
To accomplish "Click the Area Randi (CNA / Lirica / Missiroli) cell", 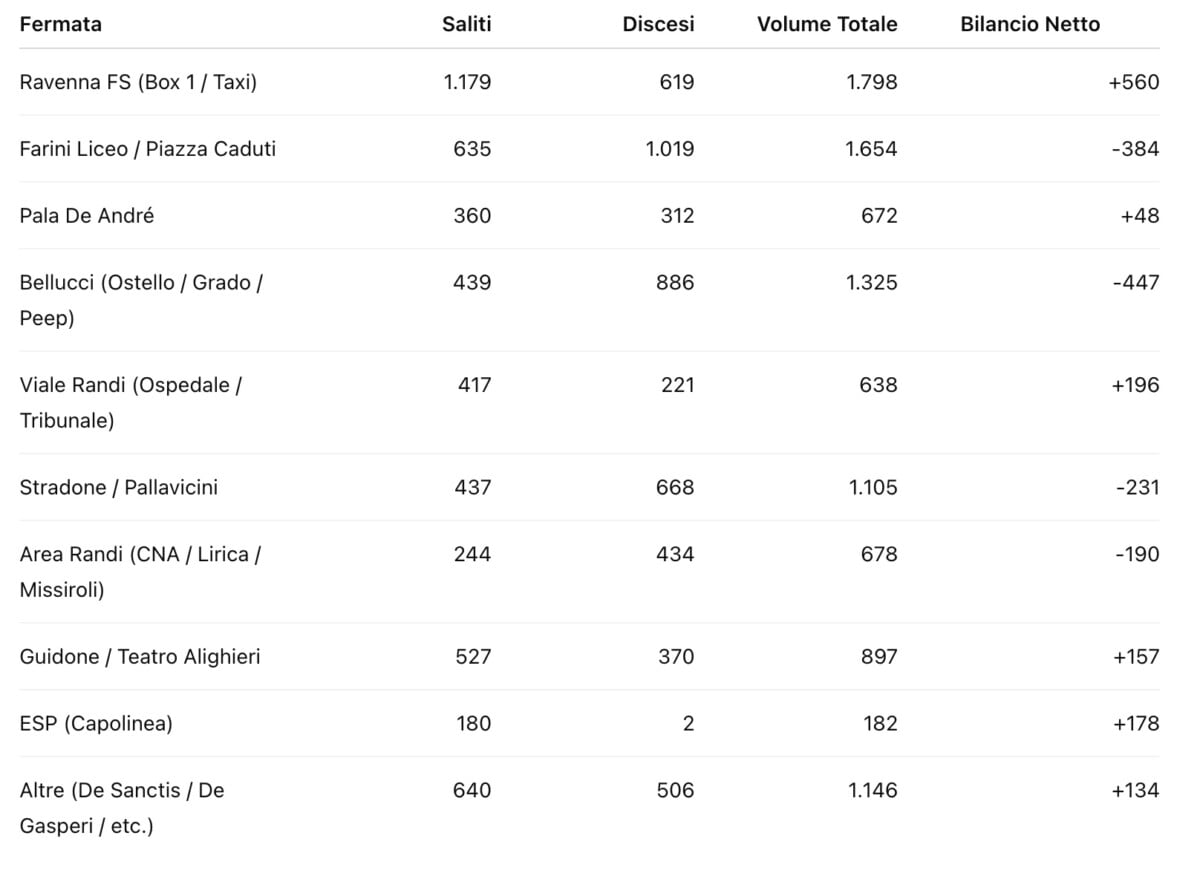I will pyautogui.click(x=140, y=572).
